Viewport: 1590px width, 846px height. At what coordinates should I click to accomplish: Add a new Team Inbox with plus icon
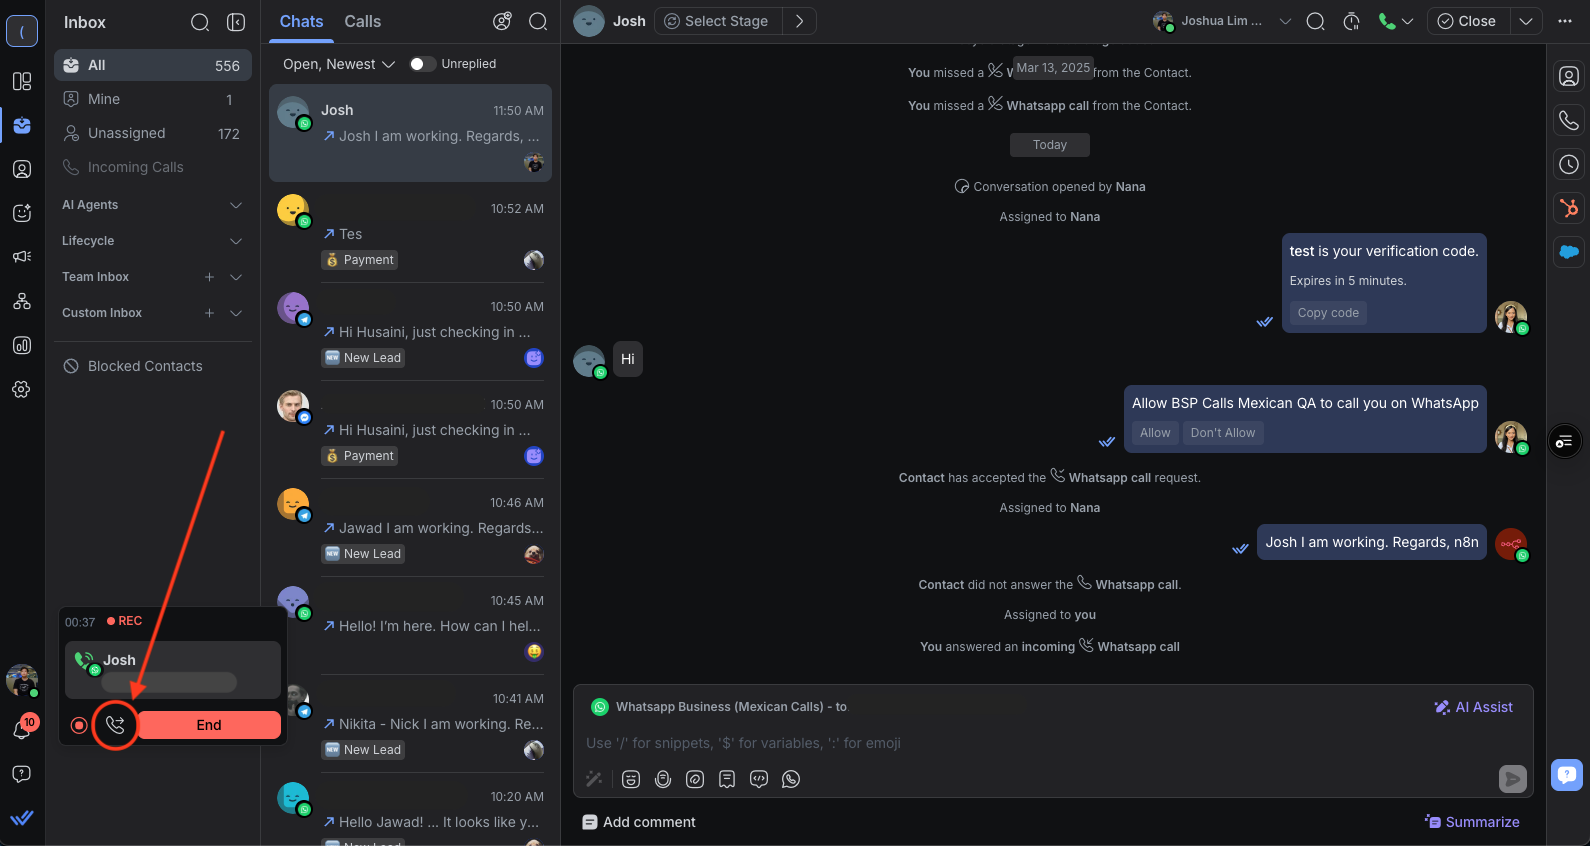[209, 277]
